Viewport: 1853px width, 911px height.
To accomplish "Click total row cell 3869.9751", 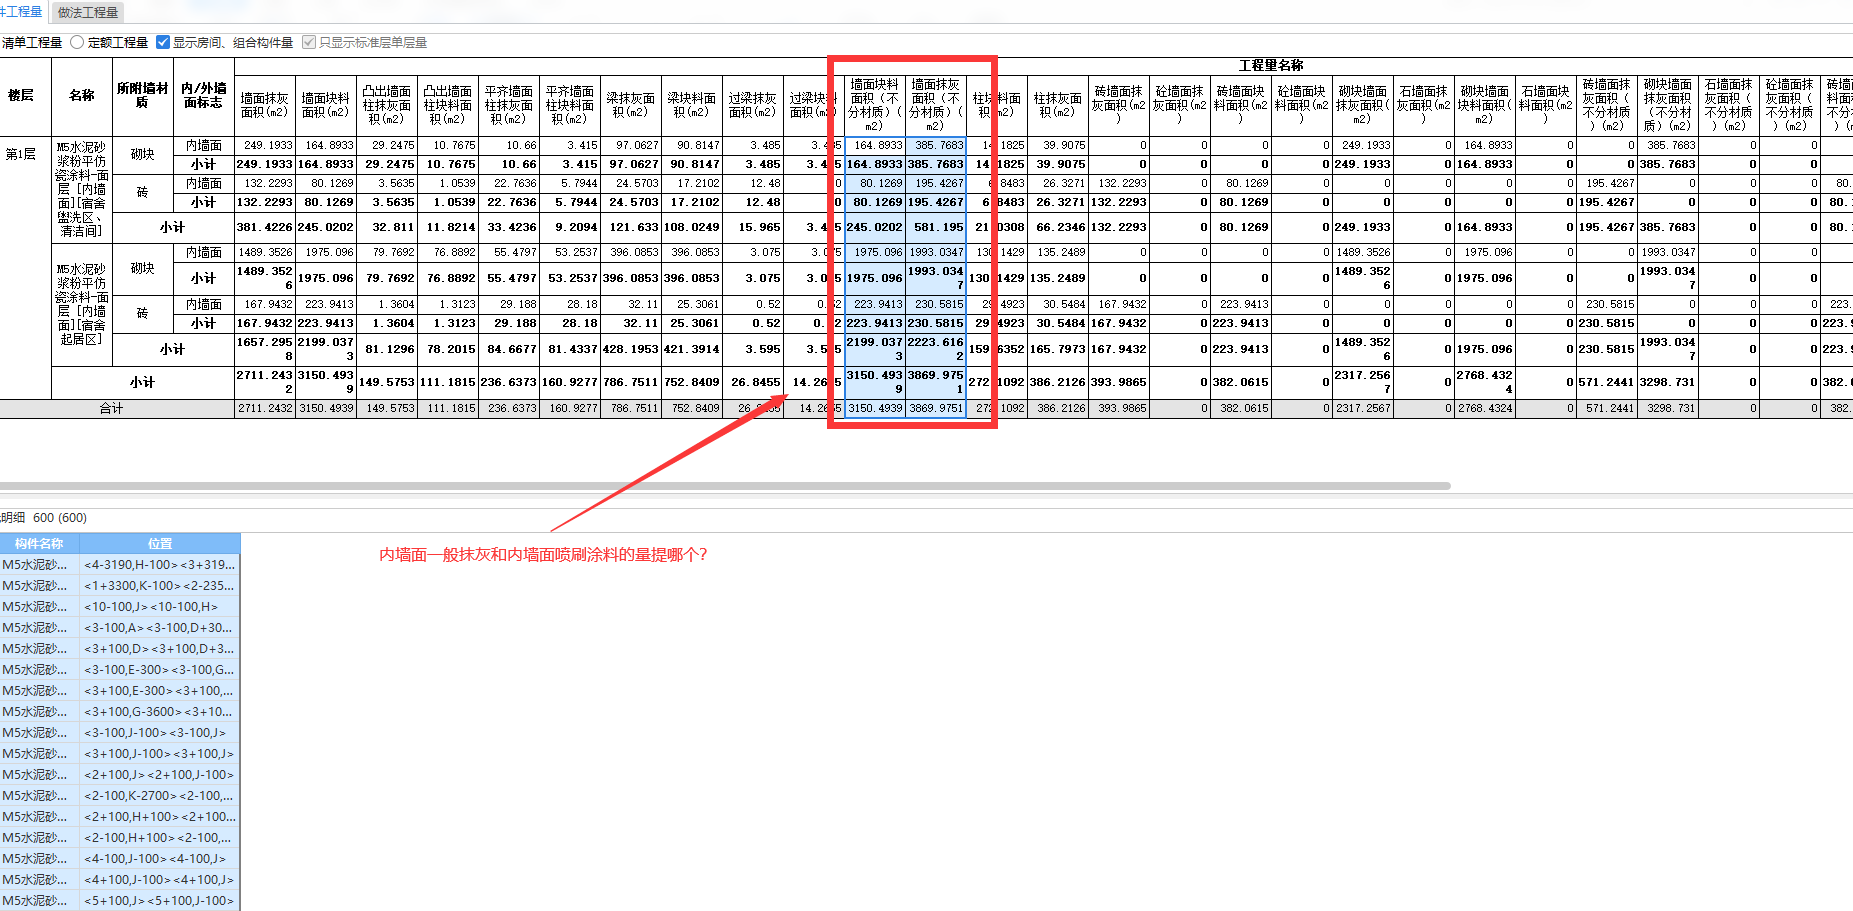I will click(x=936, y=408).
